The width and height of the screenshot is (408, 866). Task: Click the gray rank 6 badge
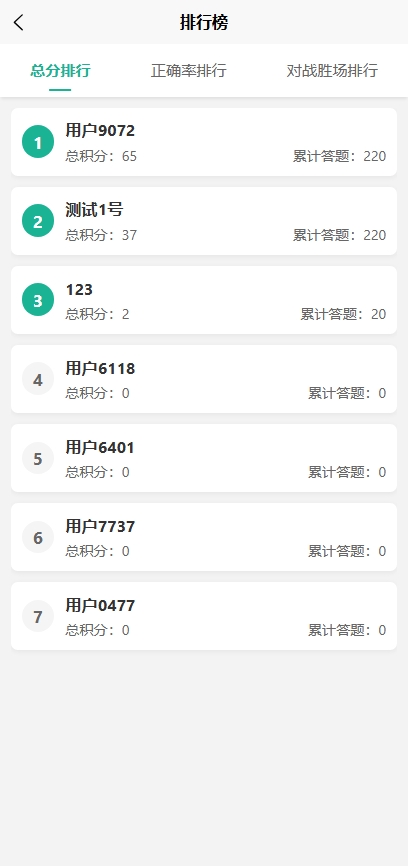pos(38,537)
